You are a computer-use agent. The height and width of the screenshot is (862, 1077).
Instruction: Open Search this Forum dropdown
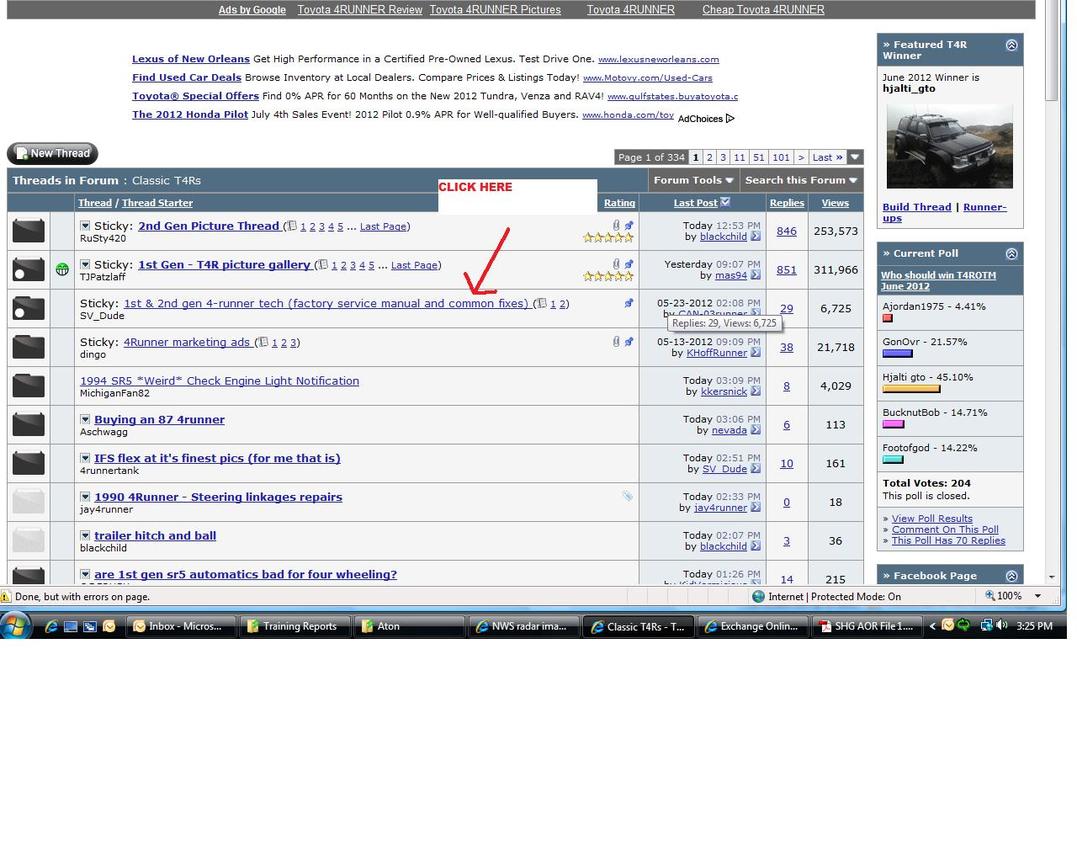click(x=801, y=180)
